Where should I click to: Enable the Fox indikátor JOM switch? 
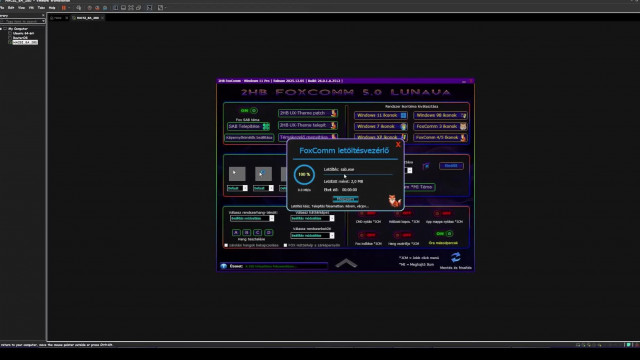tap(367, 235)
